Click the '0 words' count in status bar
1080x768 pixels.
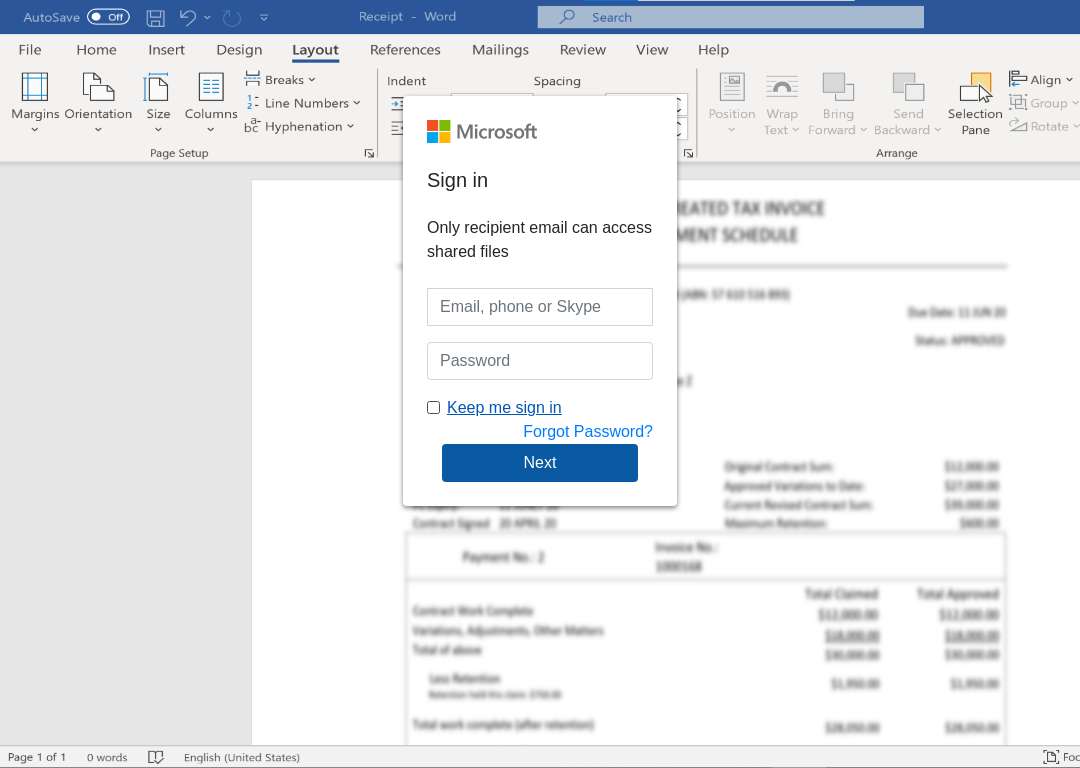point(107,757)
